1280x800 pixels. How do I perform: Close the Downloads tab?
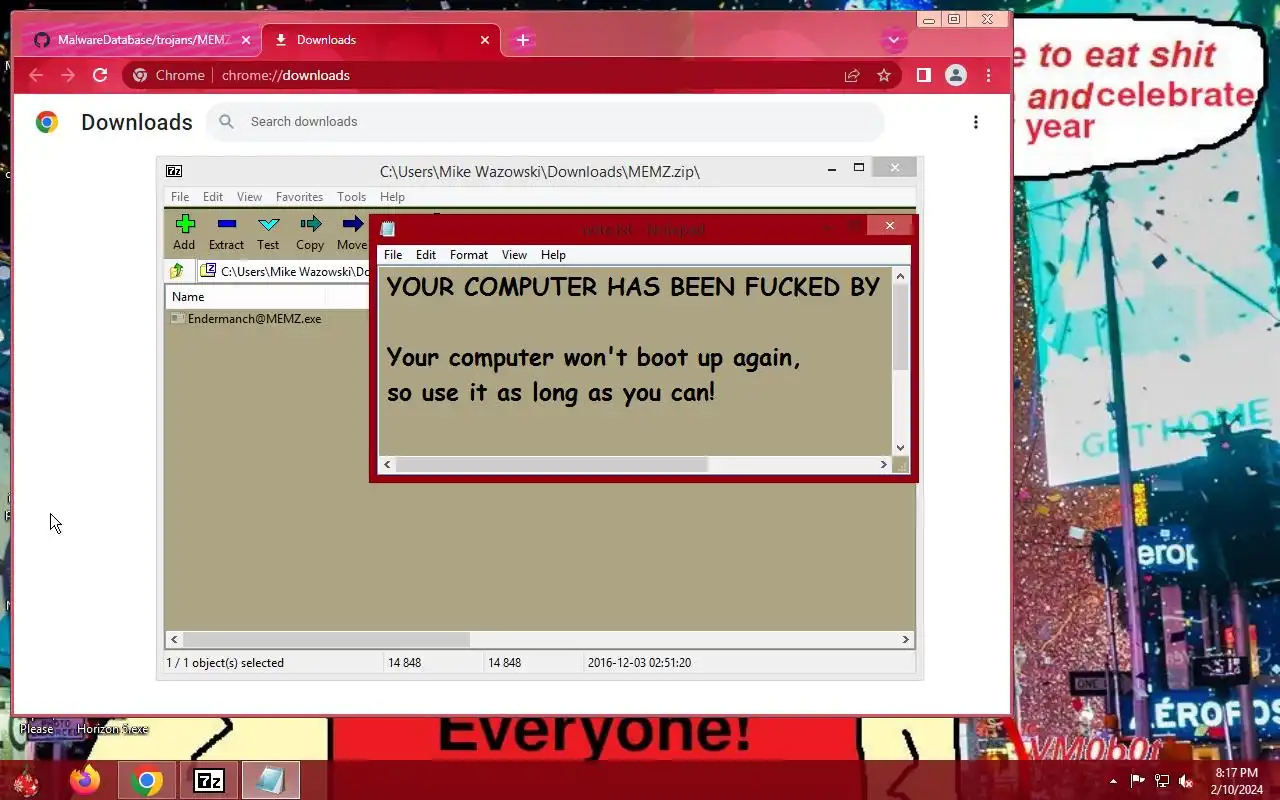tap(485, 40)
